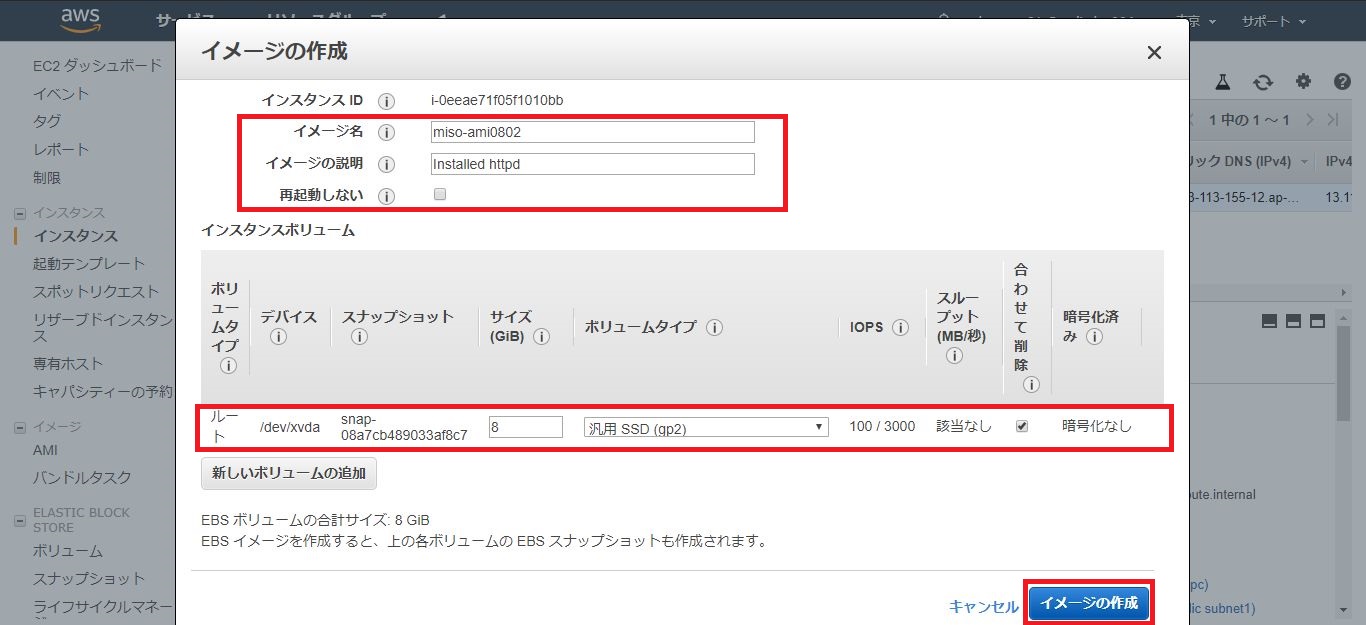Open the 汎用 SSD (gp2) volume type dropdown
The image size is (1366, 625).
pyautogui.click(x=706, y=427)
